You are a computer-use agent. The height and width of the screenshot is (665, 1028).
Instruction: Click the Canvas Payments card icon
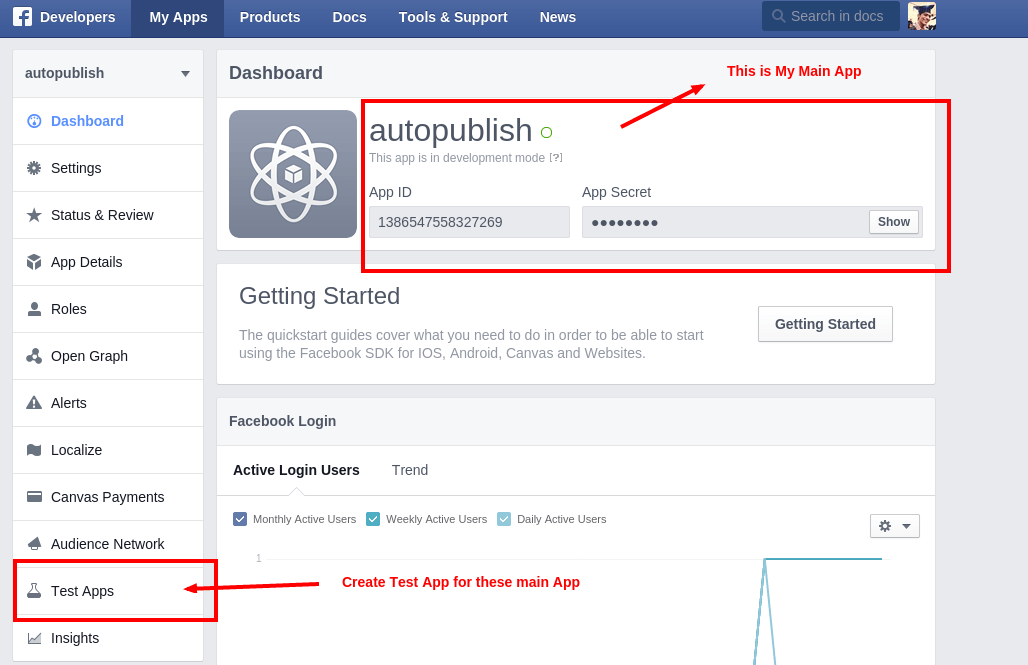[34, 496]
